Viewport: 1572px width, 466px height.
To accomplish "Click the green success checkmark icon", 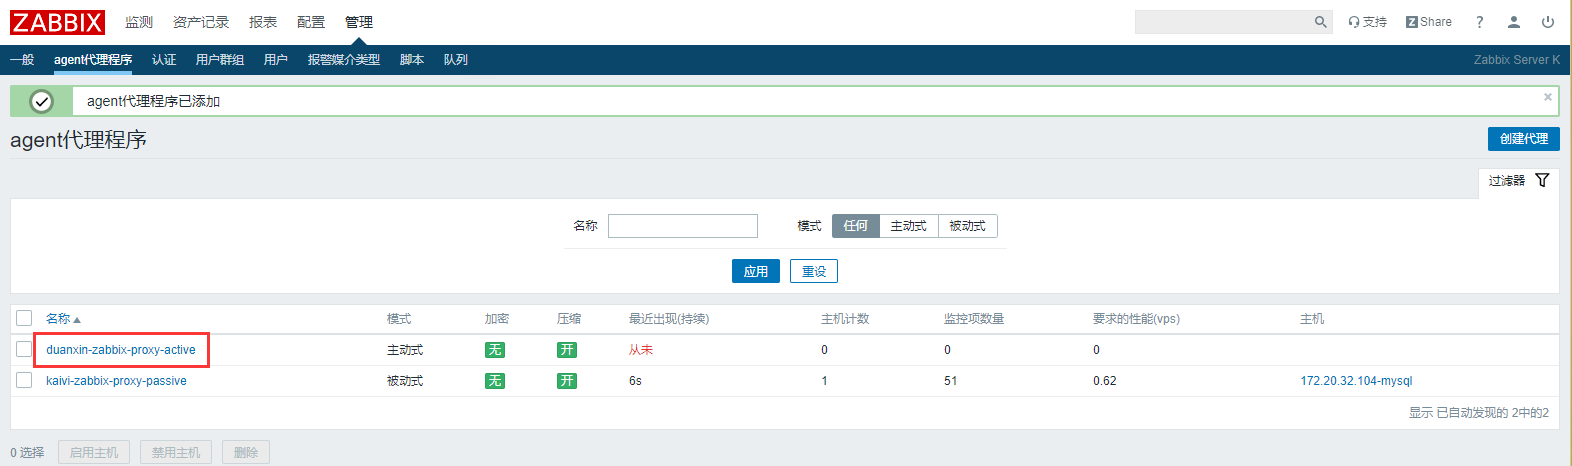I will [x=41, y=101].
